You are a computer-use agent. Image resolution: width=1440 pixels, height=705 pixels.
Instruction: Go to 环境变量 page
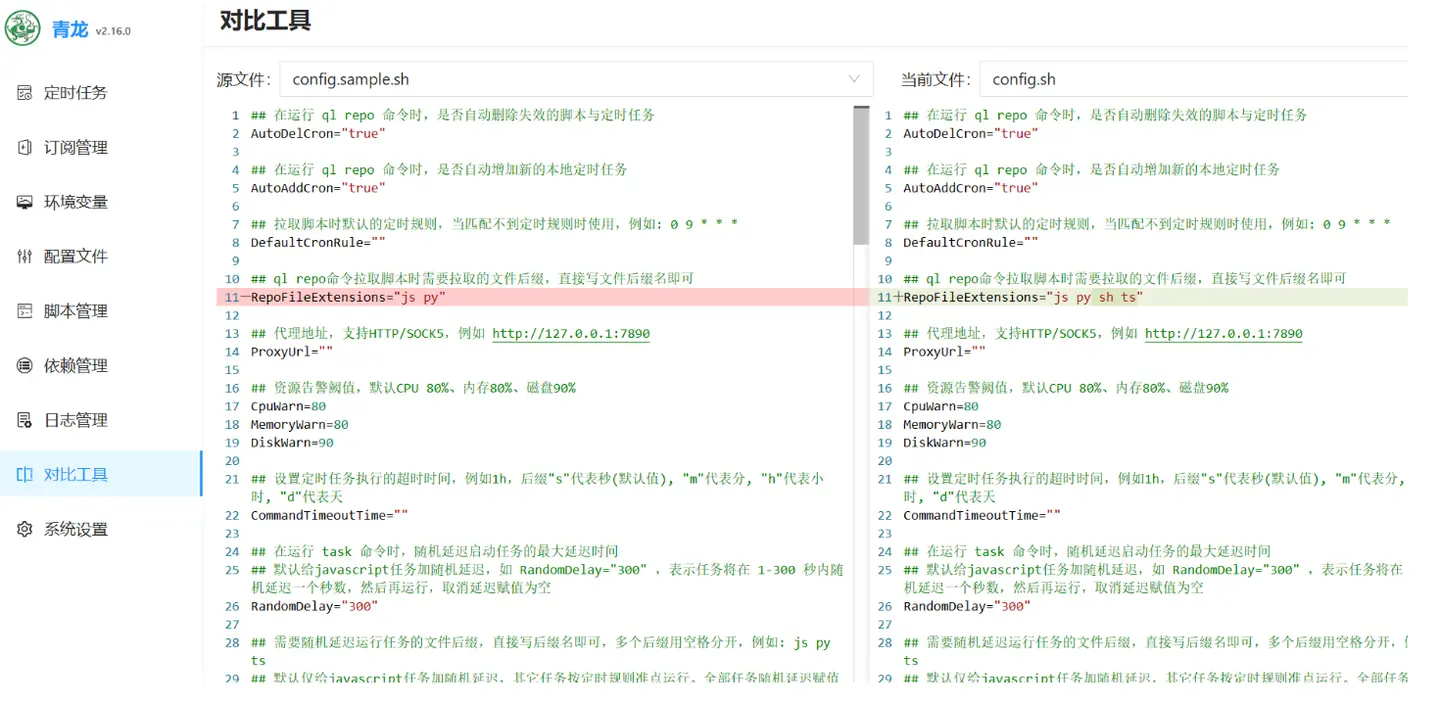[100, 202]
